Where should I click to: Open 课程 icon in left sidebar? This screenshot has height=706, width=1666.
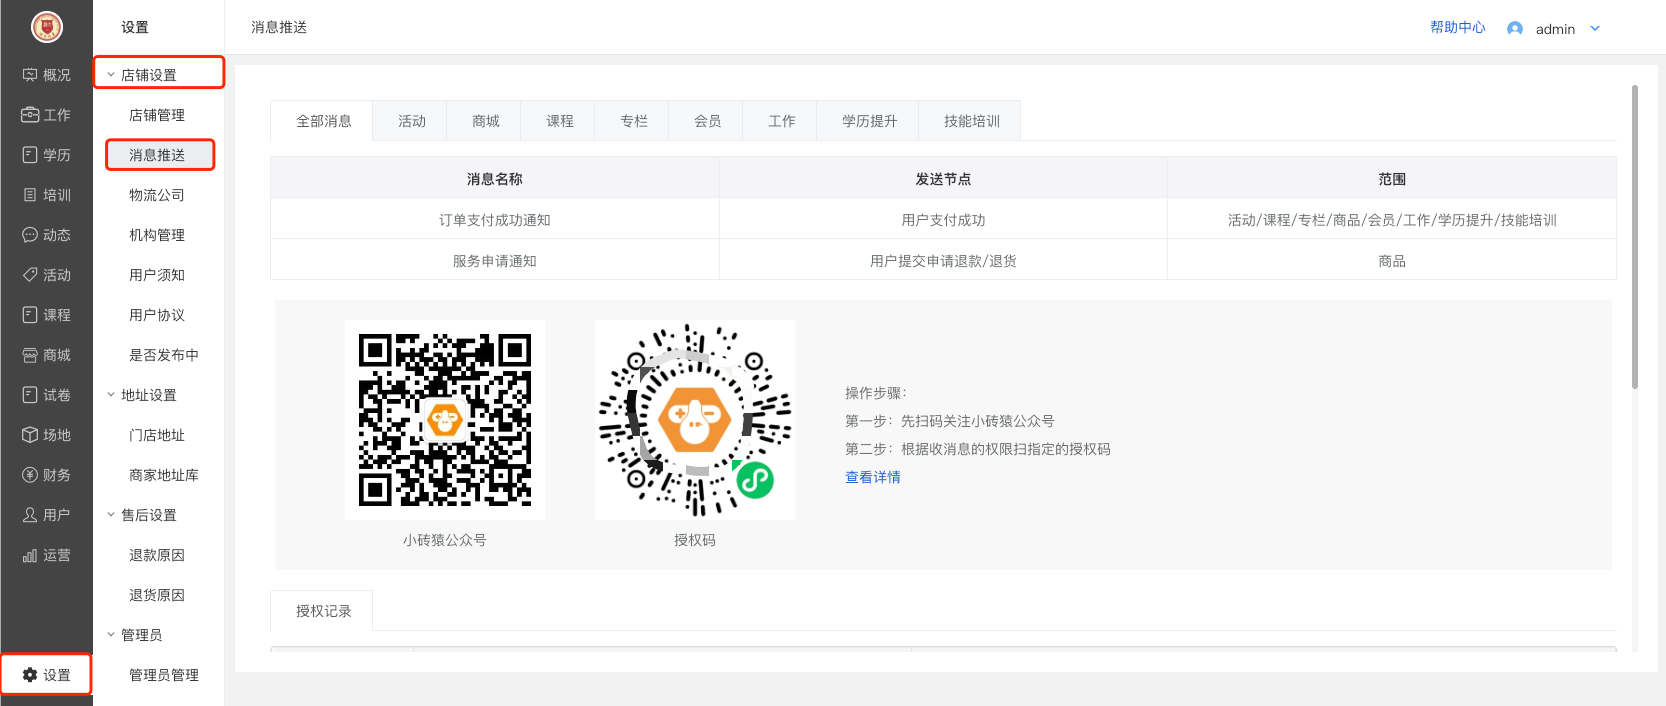30,315
